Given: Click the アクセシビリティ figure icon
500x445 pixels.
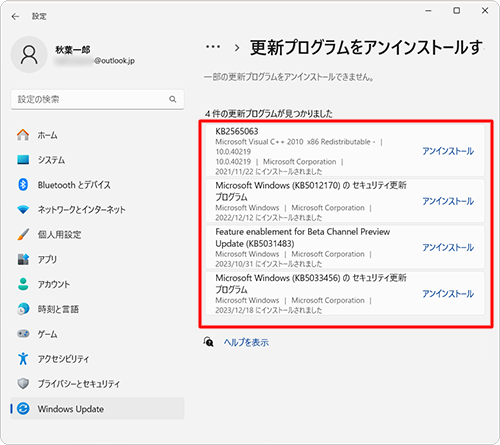Looking at the screenshot, I should 23,359.
